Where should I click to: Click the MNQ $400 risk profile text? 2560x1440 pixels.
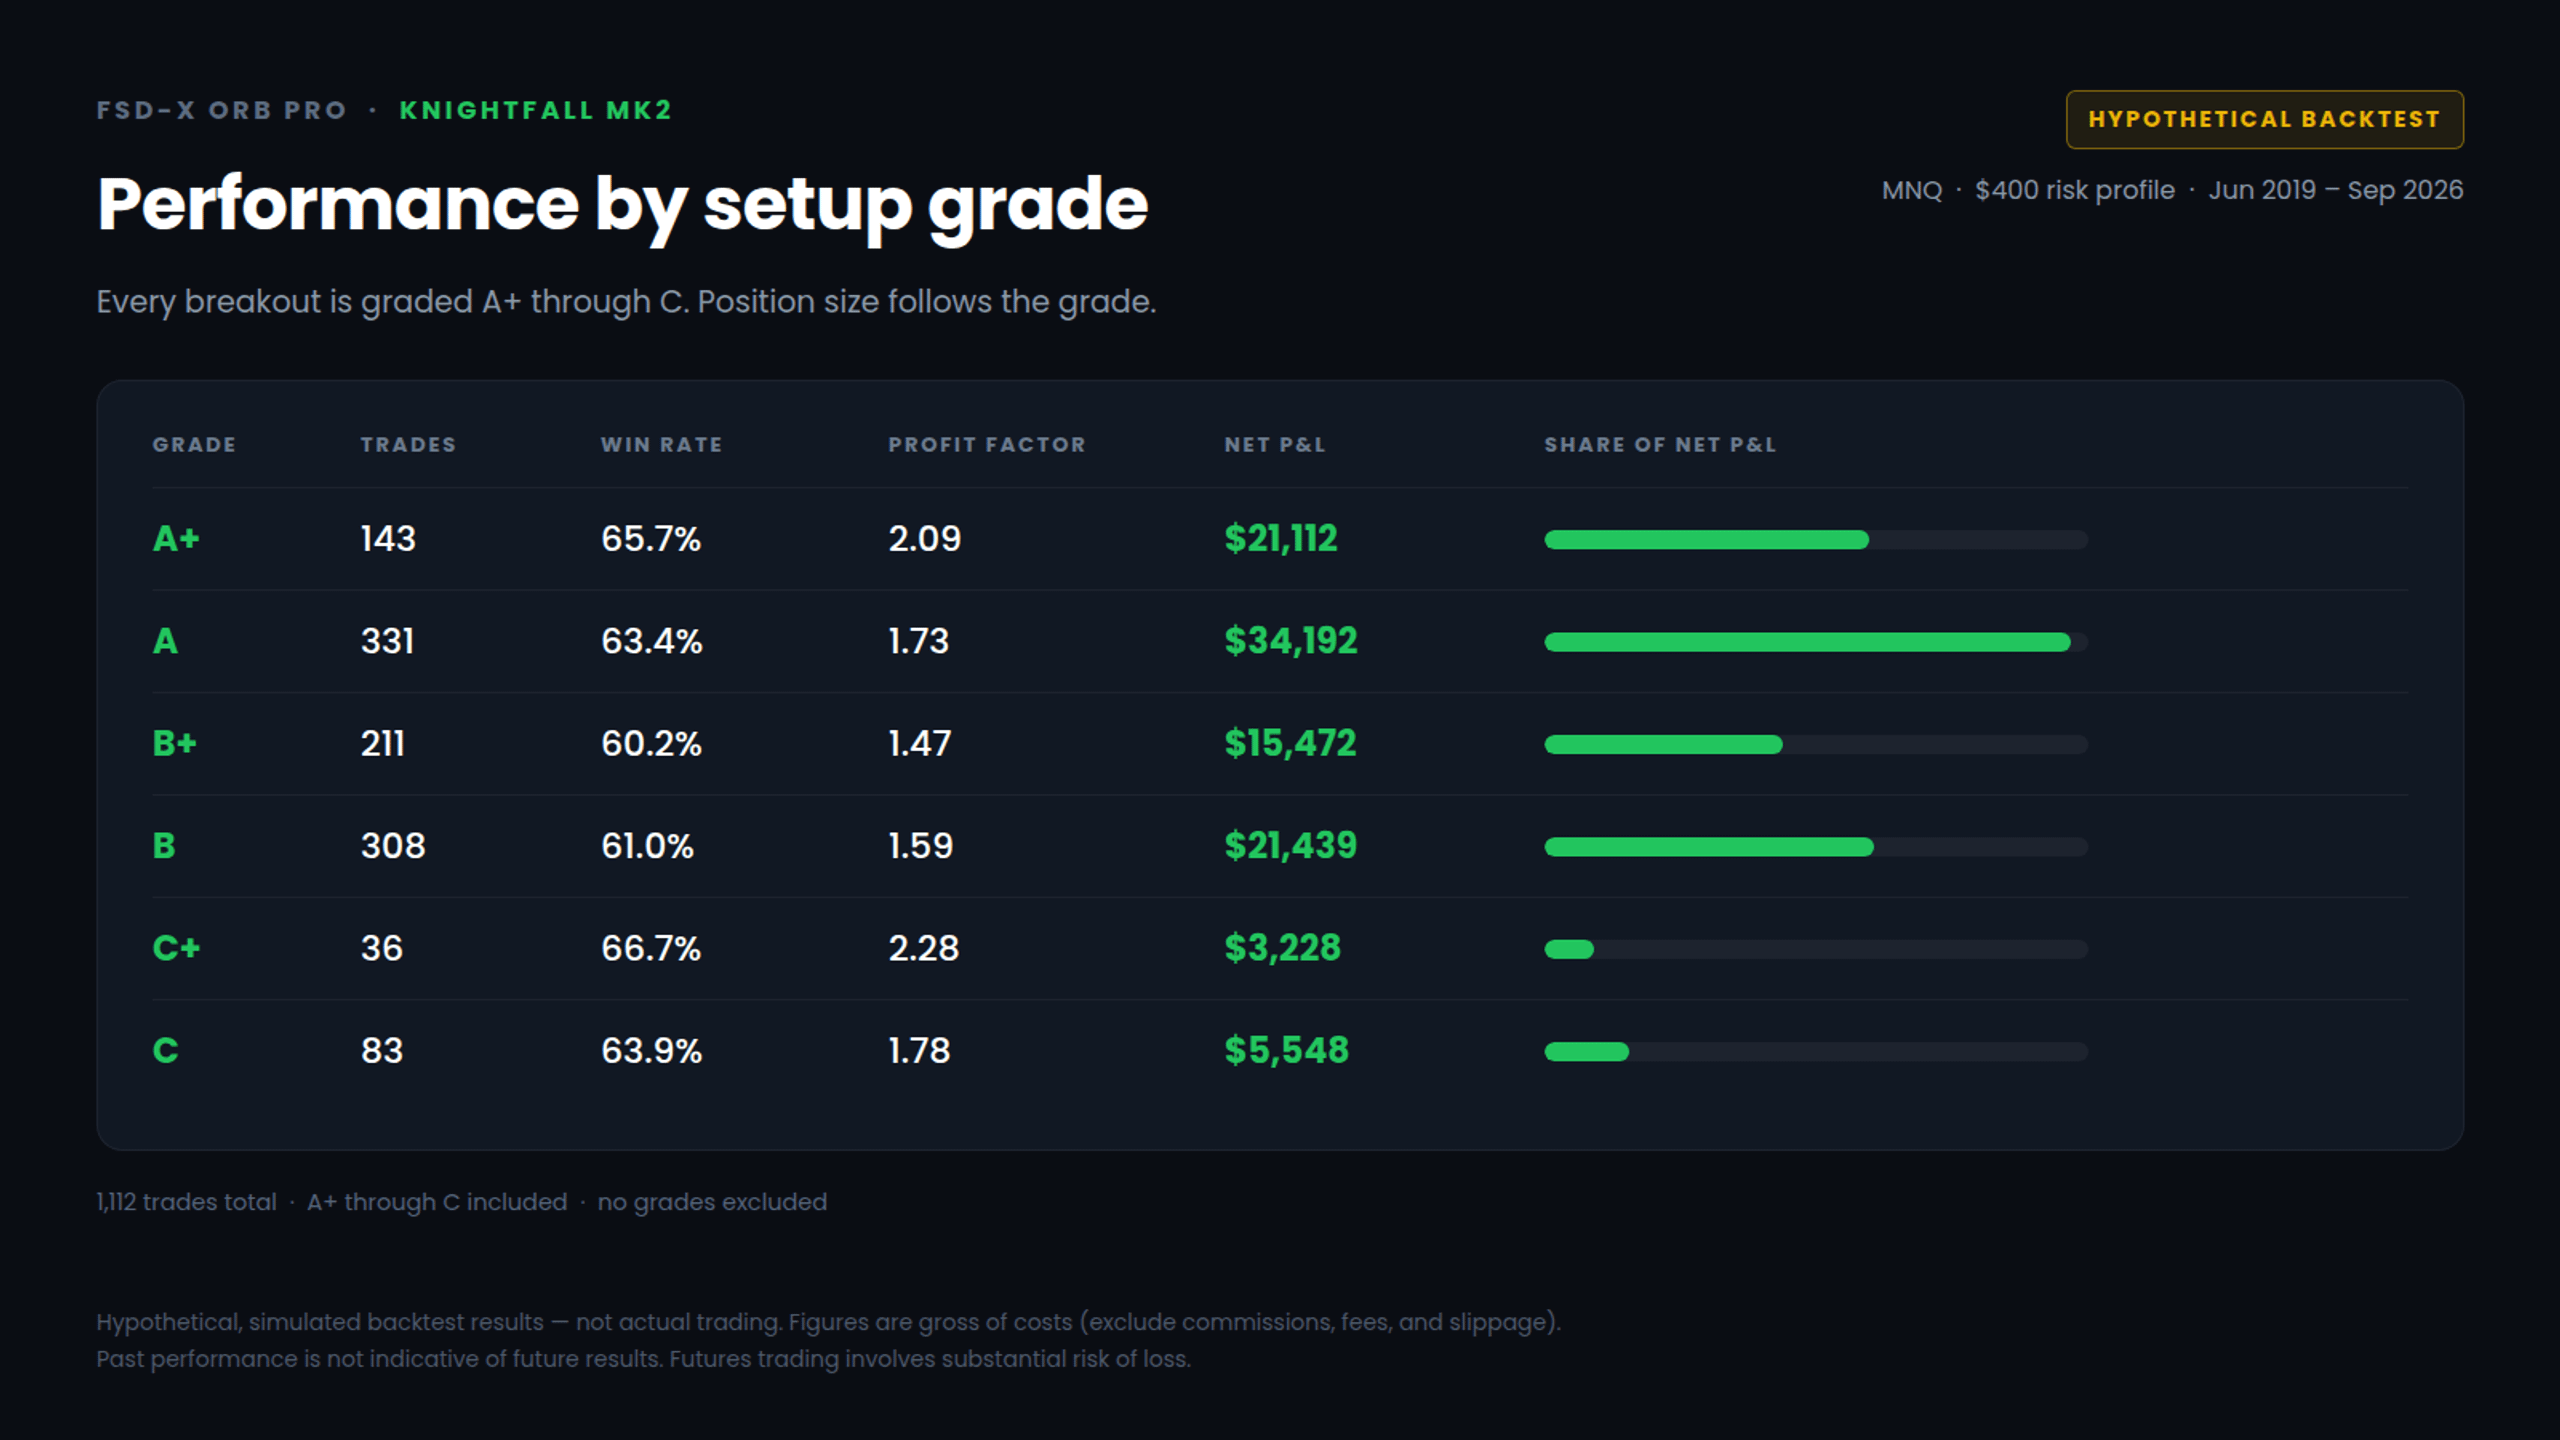click(2028, 190)
